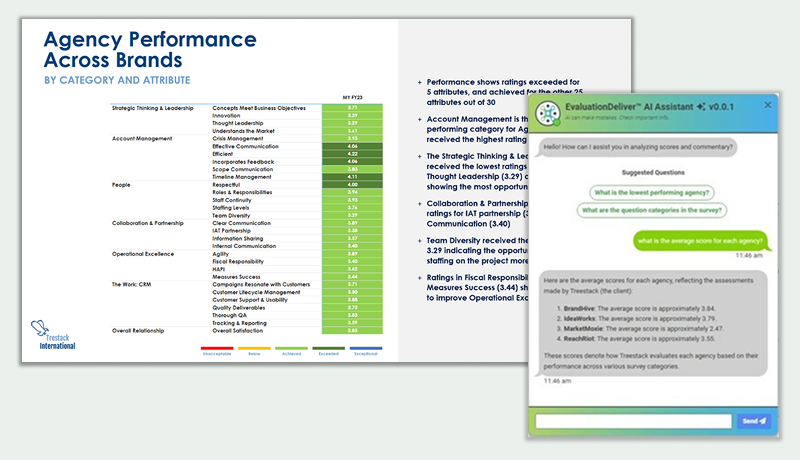The width and height of the screenshot is (800, 460).
Task: Select the green user message about average score
Action: [x=700, y=241]
